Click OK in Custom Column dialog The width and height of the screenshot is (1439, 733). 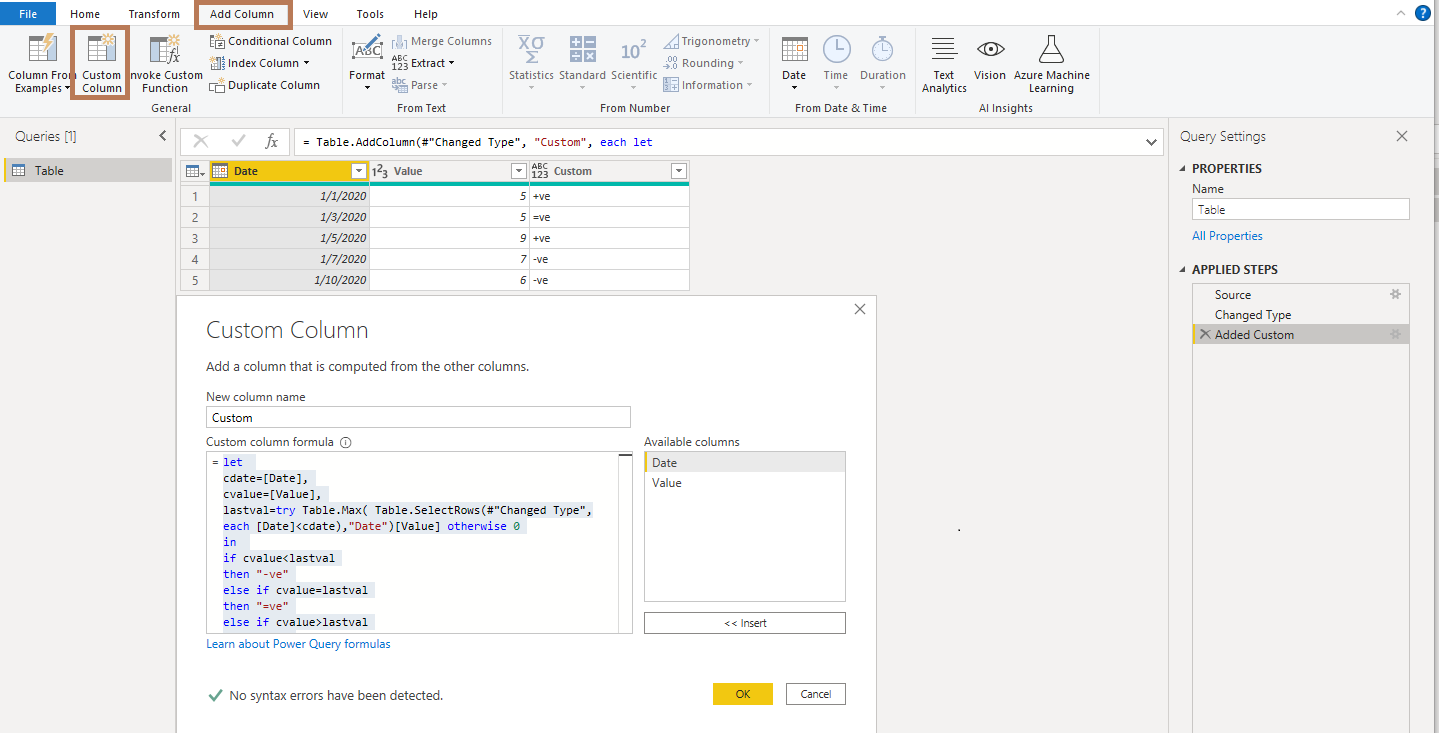coord(743,694)
